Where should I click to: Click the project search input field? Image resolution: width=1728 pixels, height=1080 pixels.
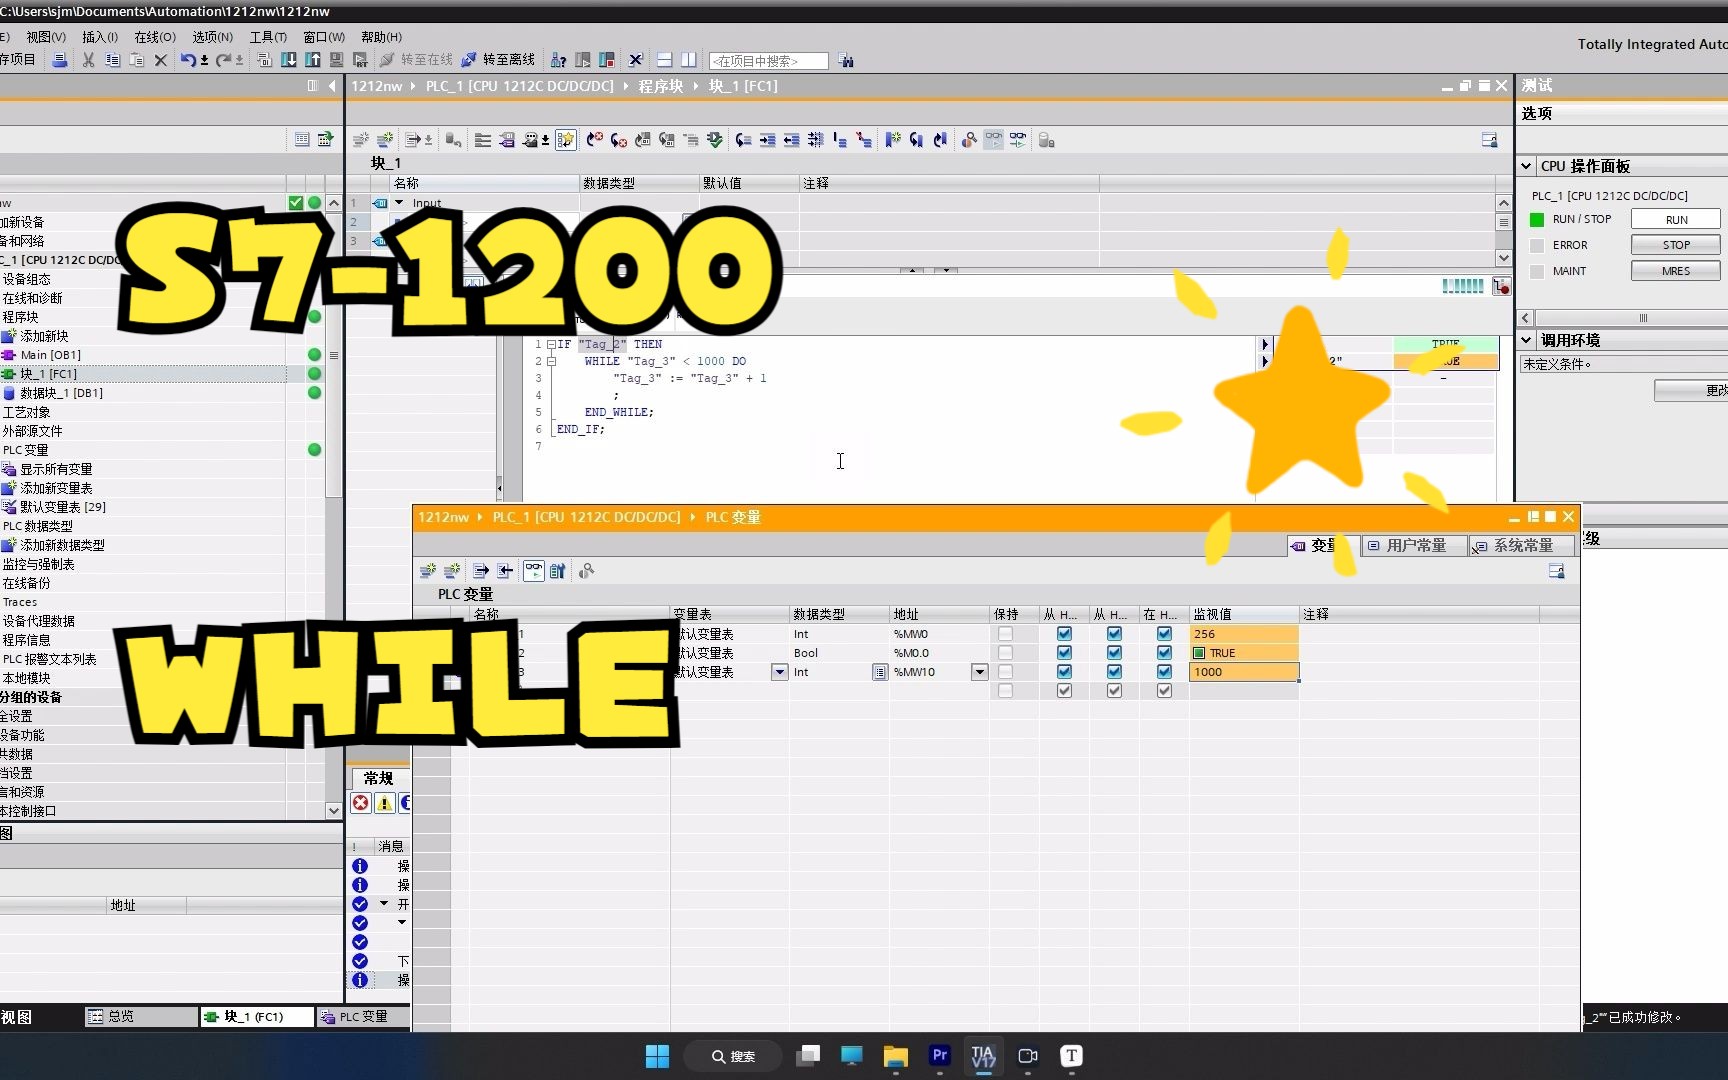coord(768,61)
